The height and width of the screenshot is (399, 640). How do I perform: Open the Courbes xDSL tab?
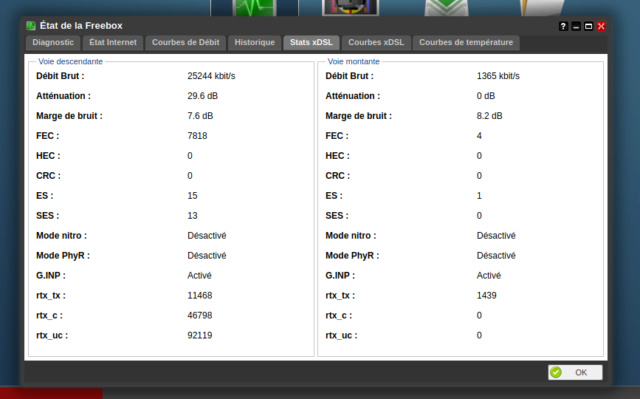376,42
